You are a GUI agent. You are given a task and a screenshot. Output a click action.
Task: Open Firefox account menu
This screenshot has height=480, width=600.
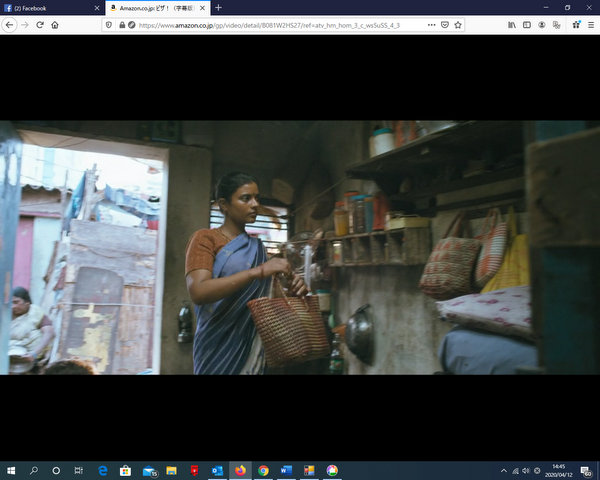(542, 25)
